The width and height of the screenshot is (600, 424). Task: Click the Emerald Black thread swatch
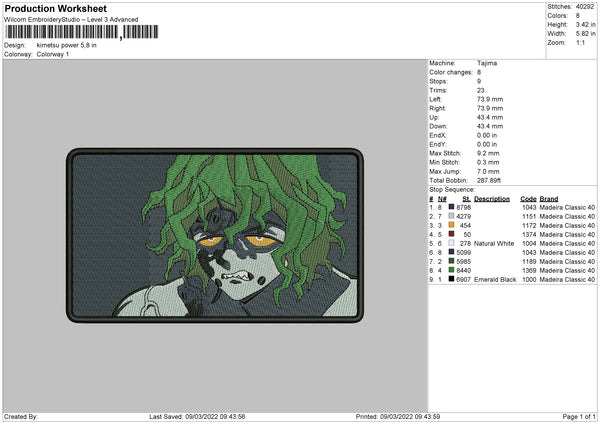tap(451, 279)
